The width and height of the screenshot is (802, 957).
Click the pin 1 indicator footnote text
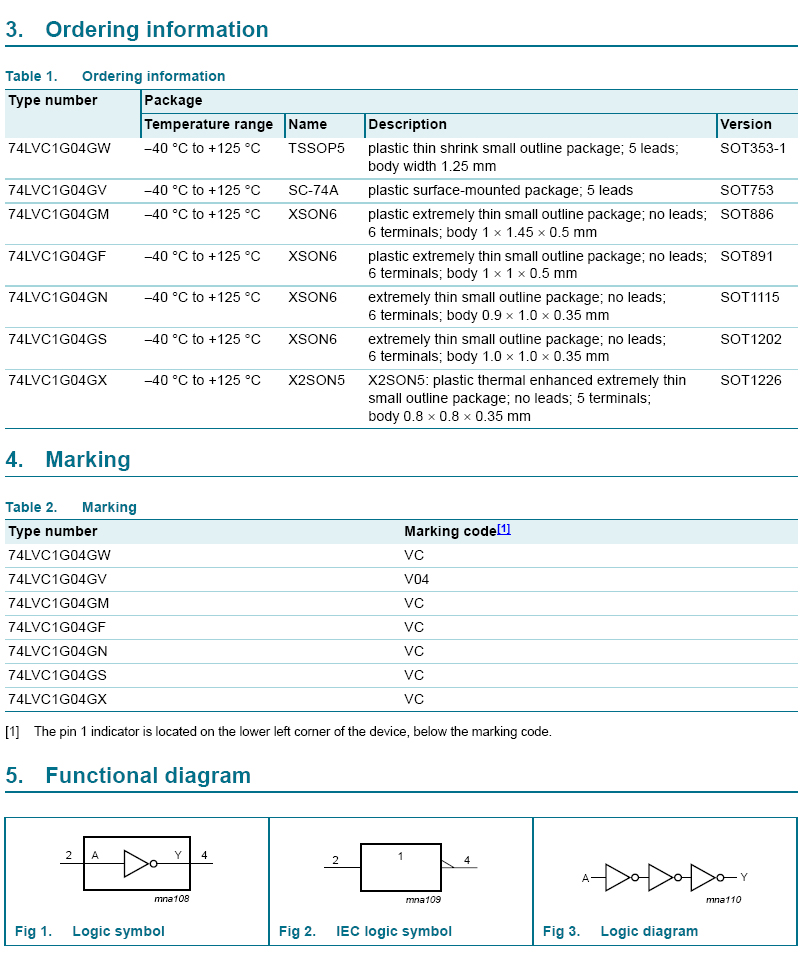point(292,732)
